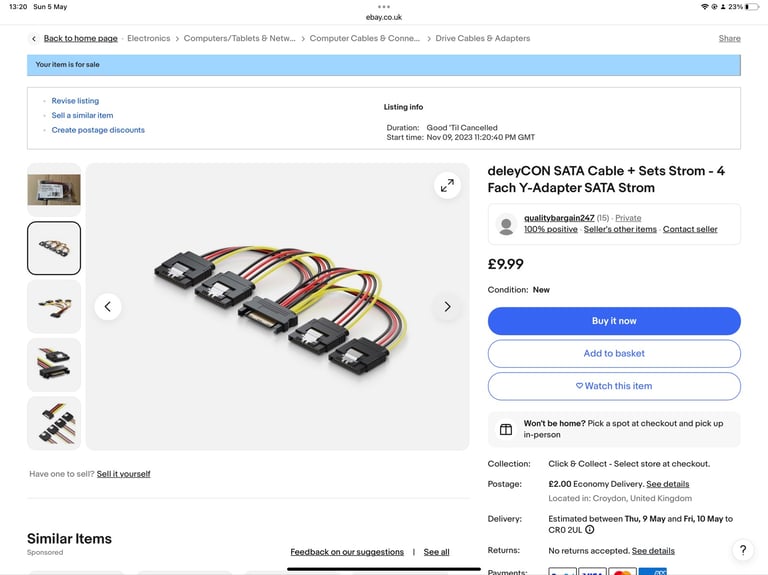Viewport: 768px width, 575px height.
Task: Click the £9.99 price
Action: pyautogui.click(x=505, y=264)
